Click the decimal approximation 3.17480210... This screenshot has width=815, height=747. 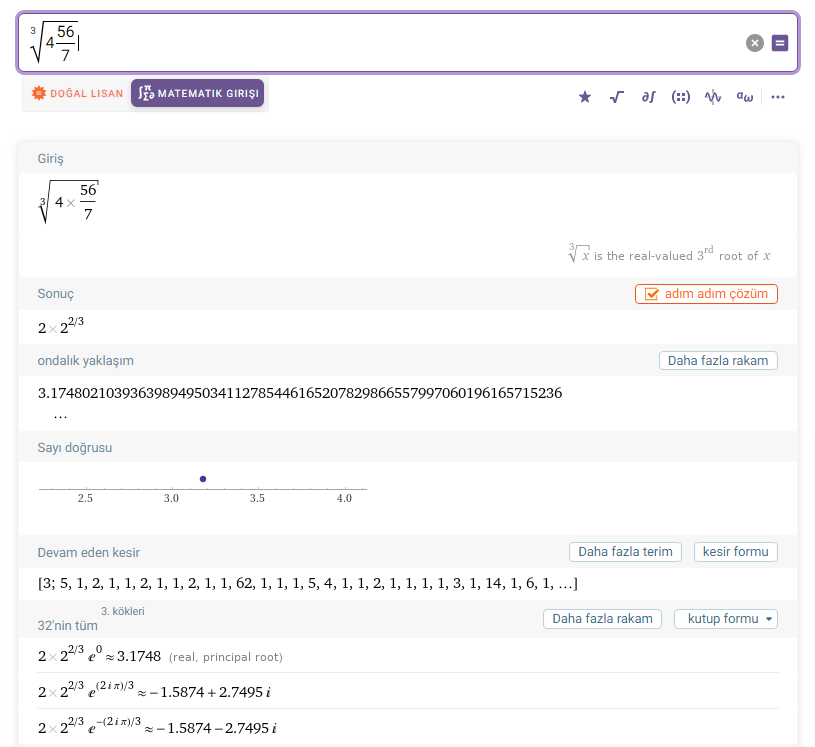(x=299, y=393)
